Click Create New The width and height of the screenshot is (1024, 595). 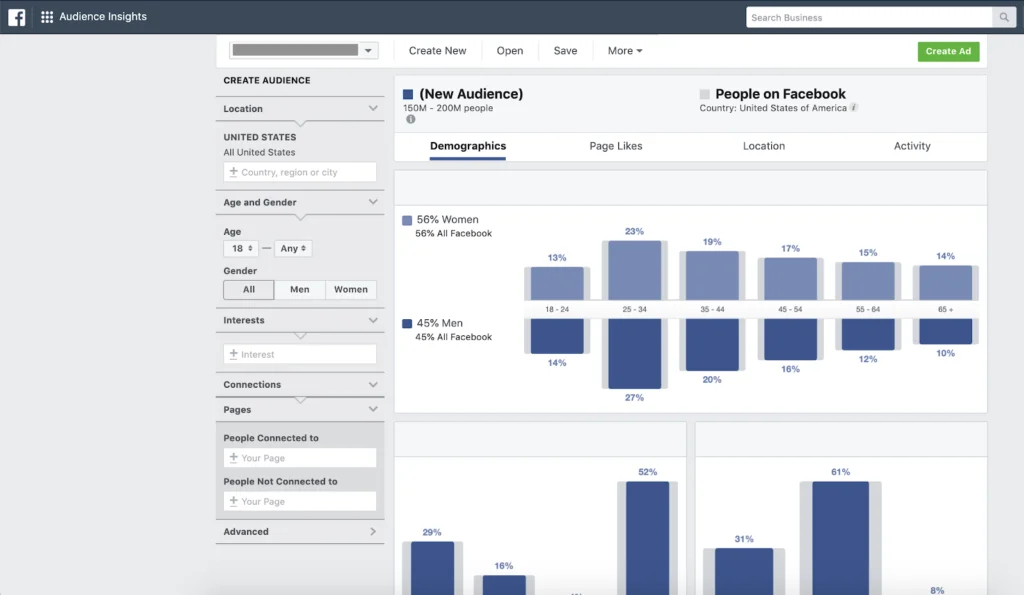[438, 51]
